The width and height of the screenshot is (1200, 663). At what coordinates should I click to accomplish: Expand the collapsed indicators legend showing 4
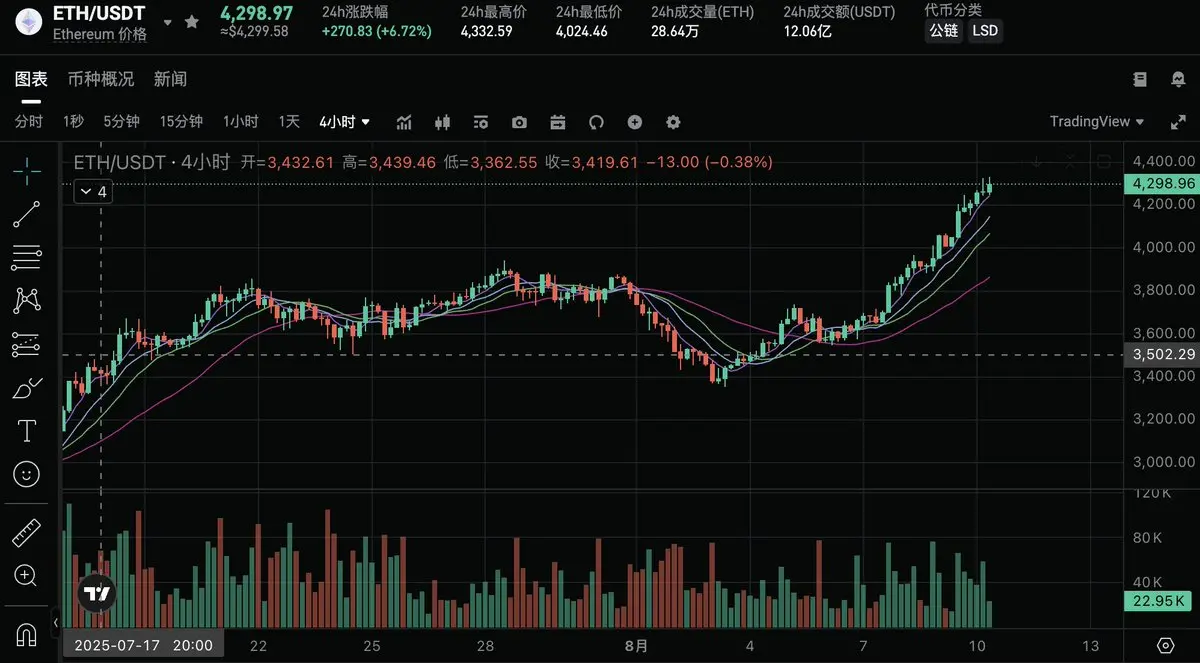tap(93, 192)
